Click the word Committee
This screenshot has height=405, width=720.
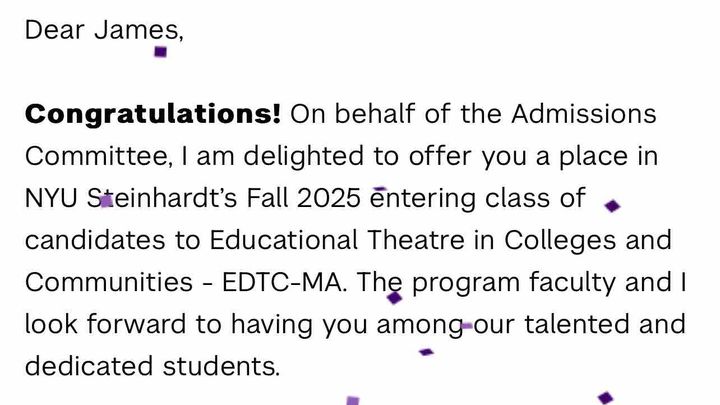click(x=97, y=156)
